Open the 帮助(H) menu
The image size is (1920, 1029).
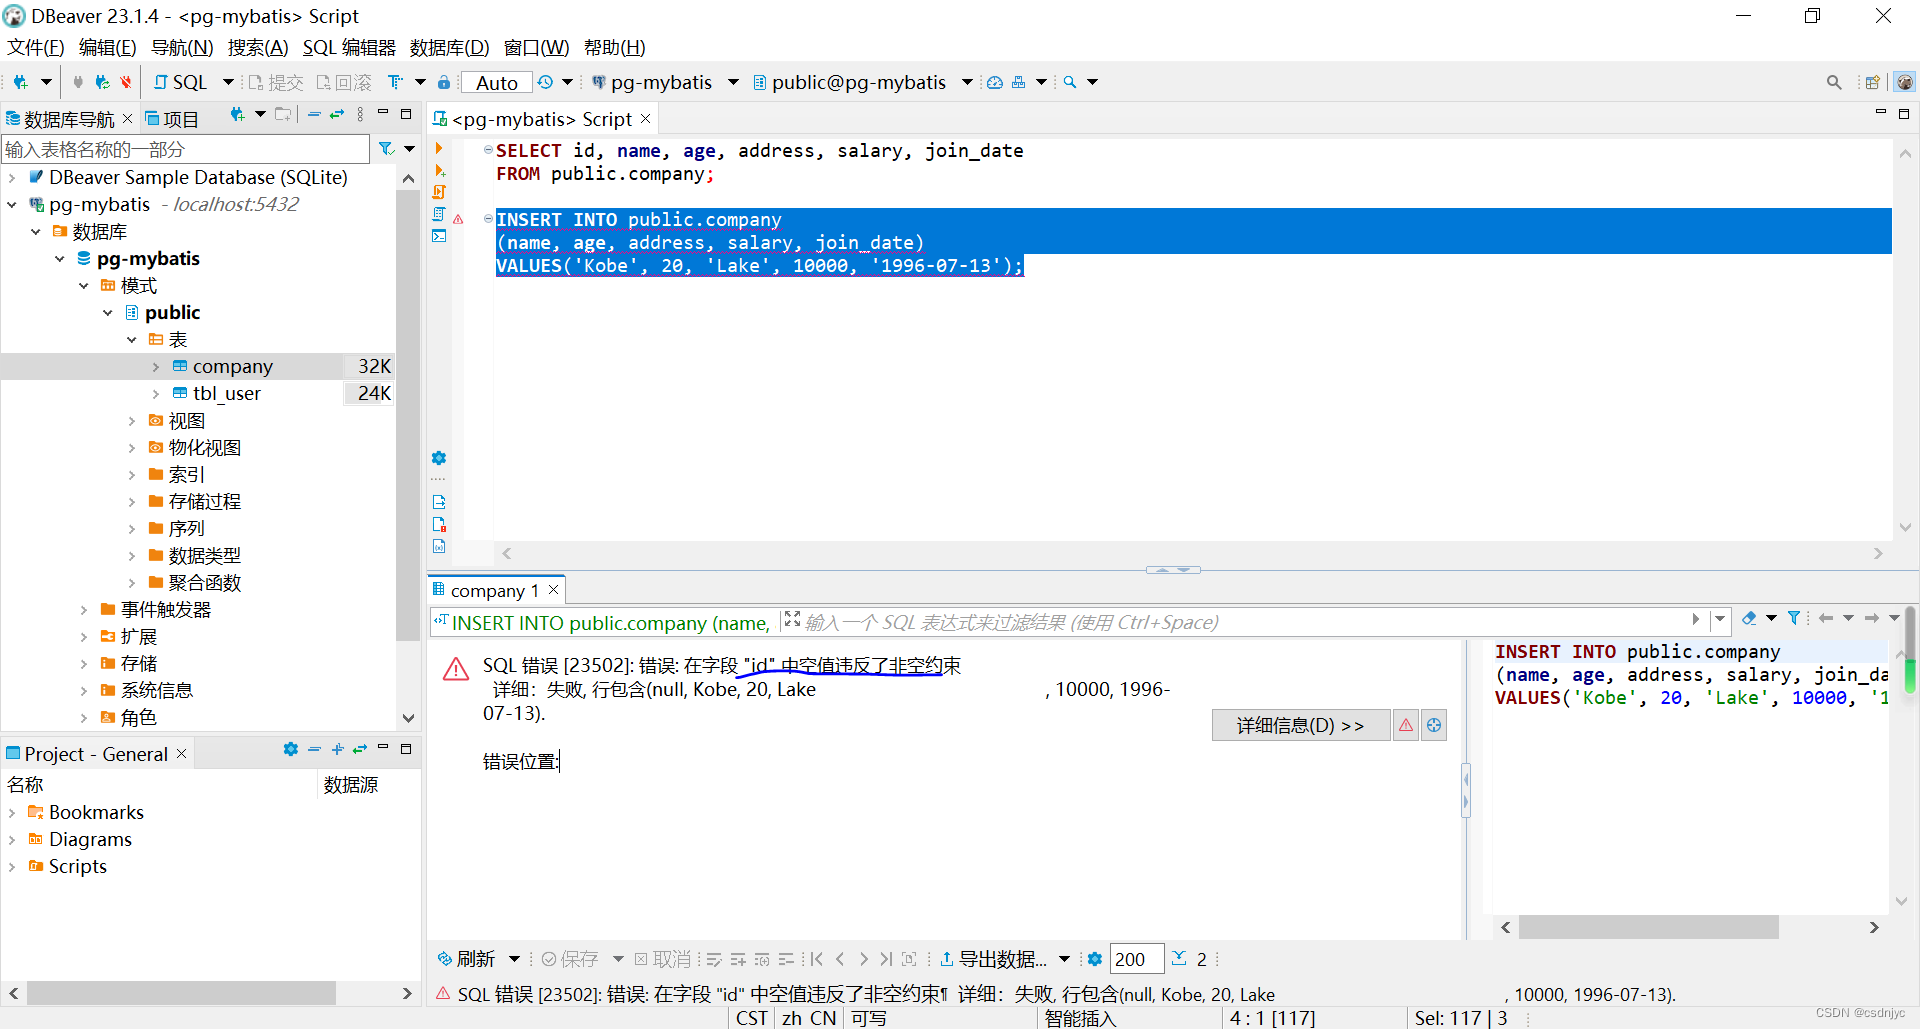tap(614, 48)
